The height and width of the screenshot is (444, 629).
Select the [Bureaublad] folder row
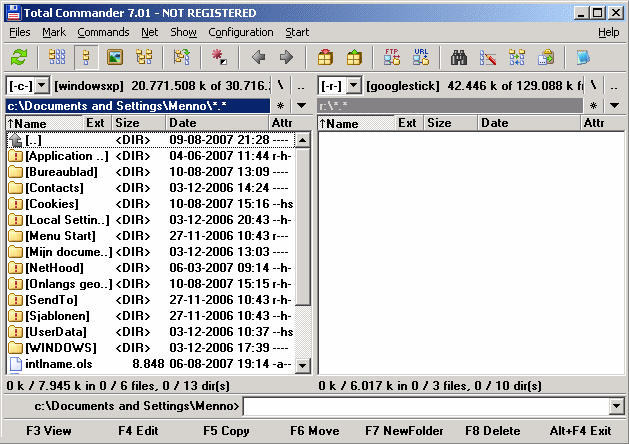click(151, 172)
